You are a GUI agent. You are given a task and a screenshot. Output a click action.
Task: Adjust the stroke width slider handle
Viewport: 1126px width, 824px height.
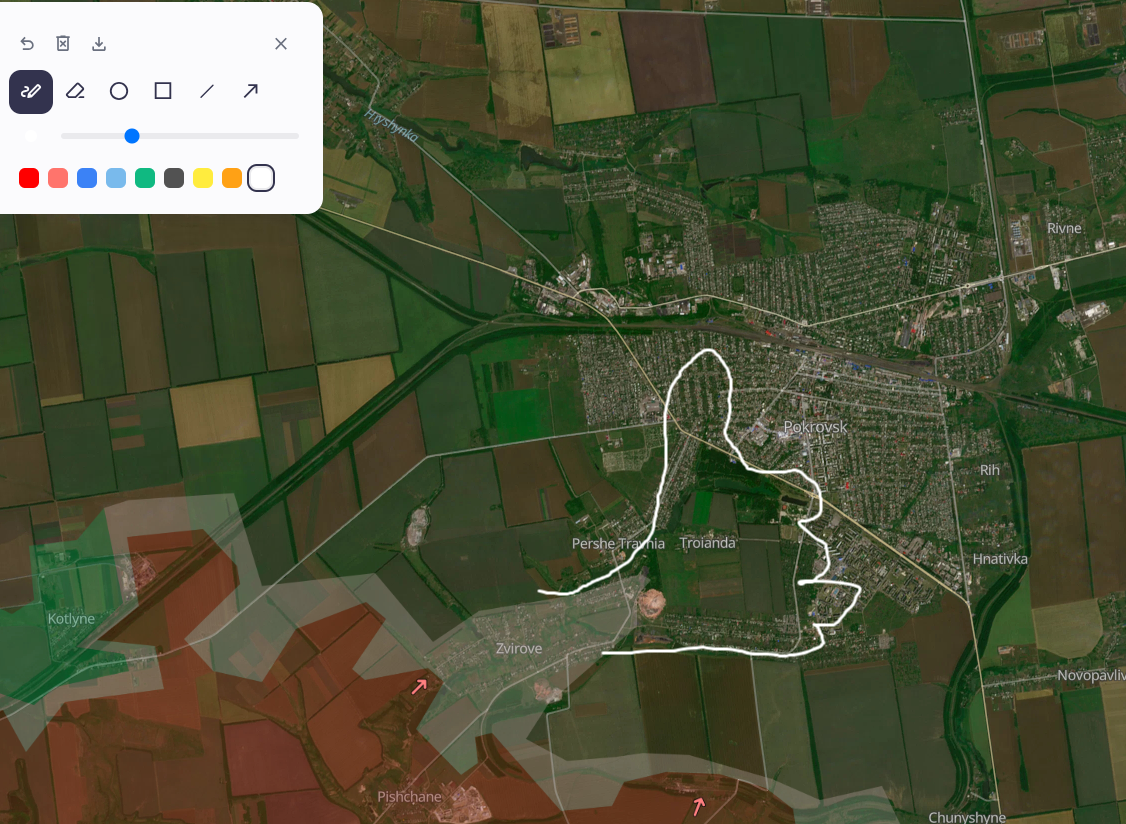(x=132, y=136)
